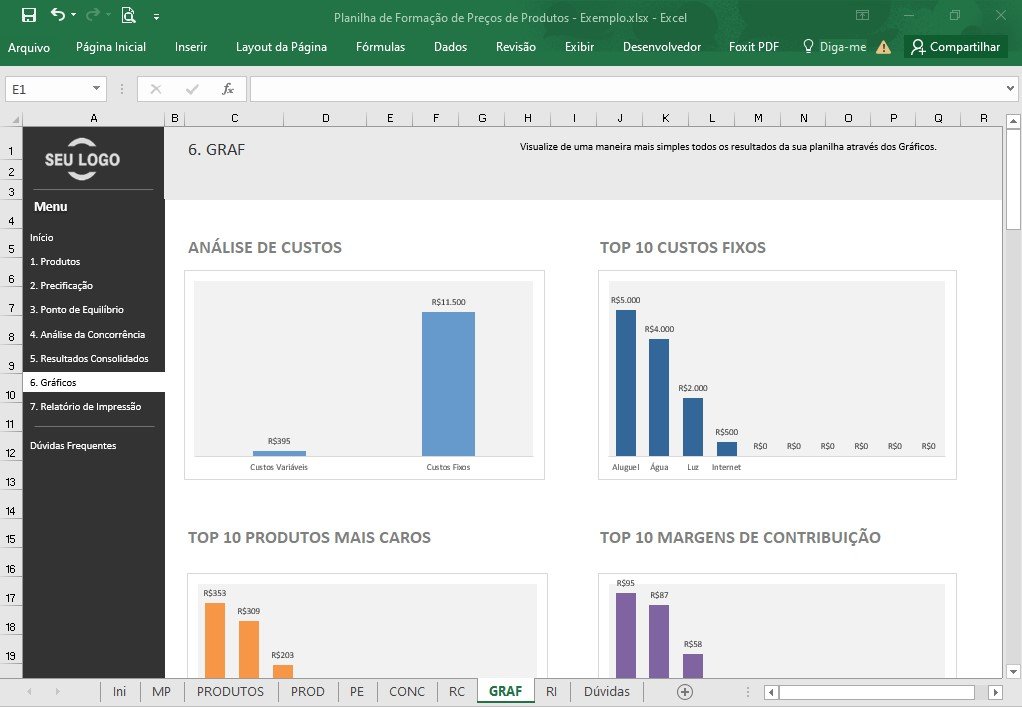Open the Undo history dropdown arrow

pos(74,15)
